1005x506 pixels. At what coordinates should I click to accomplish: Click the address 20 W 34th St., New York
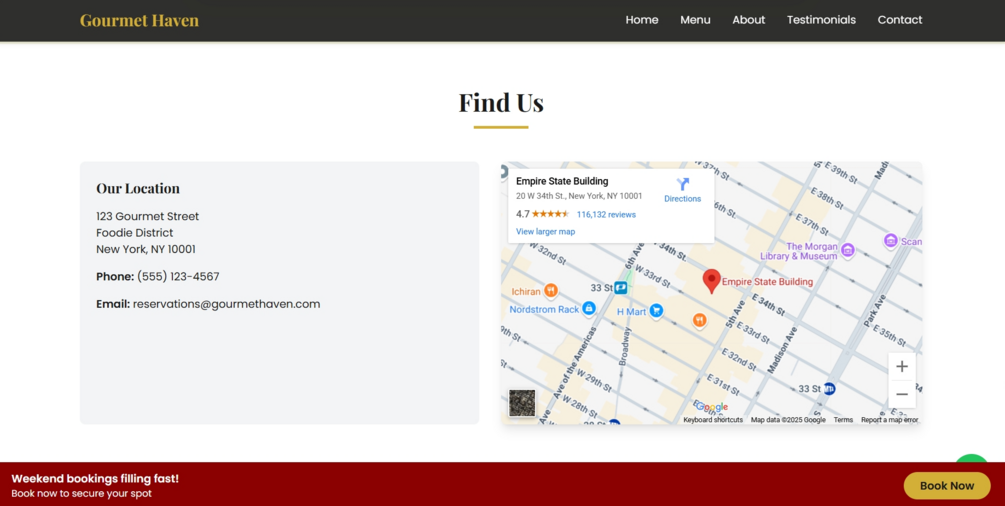click(579, 196)
